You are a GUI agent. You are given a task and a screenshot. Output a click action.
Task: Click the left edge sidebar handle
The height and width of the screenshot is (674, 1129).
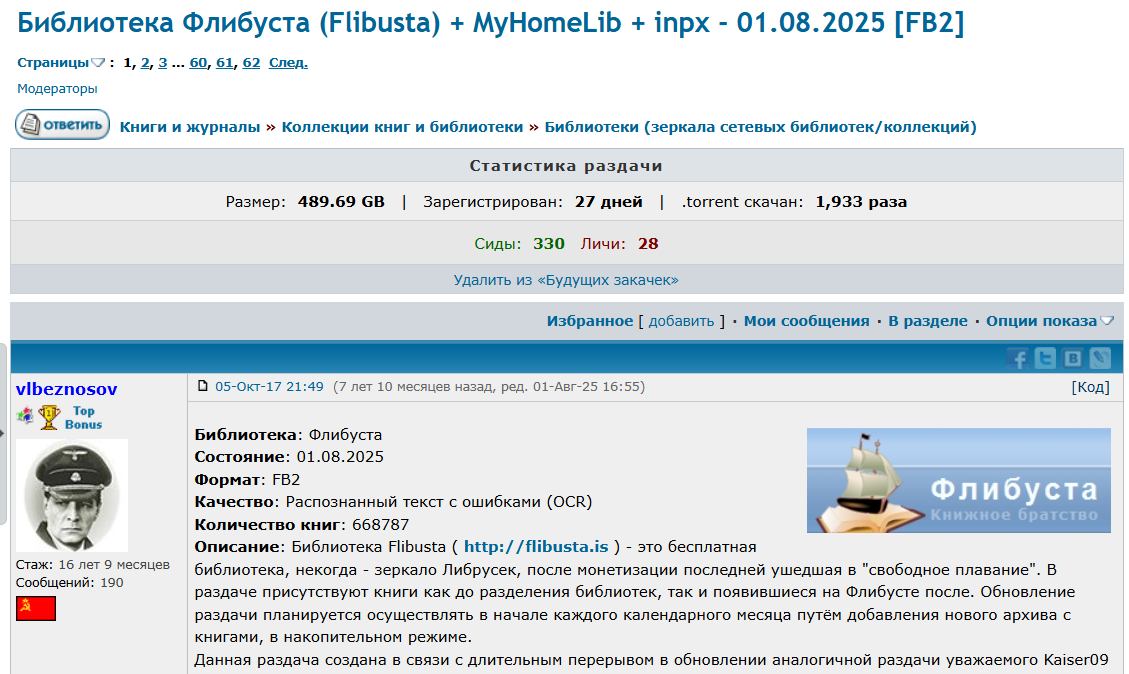tap(3, 433)
